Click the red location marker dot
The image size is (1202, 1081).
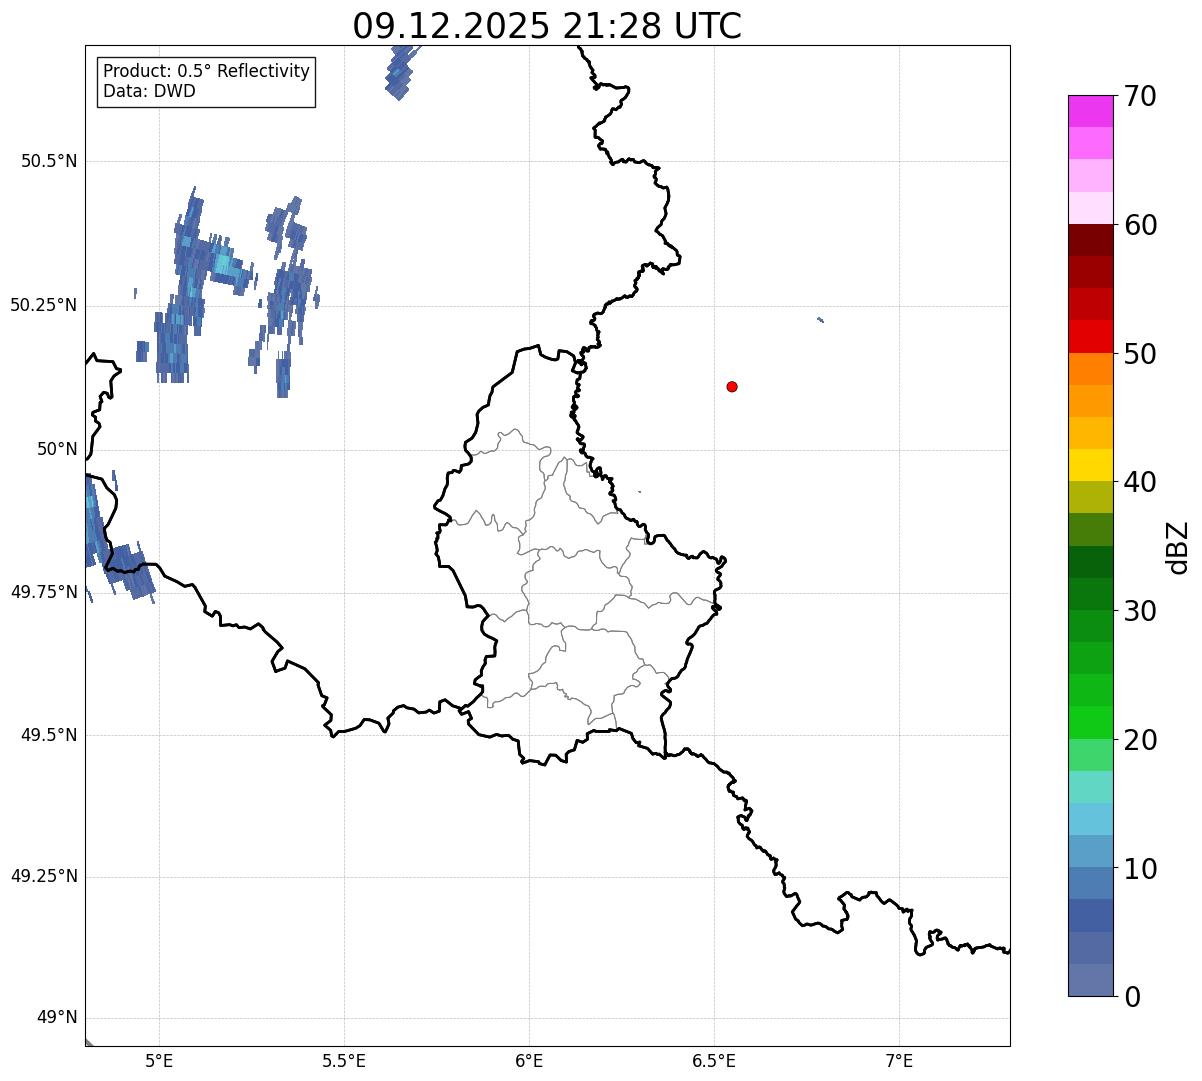point(732,387)
